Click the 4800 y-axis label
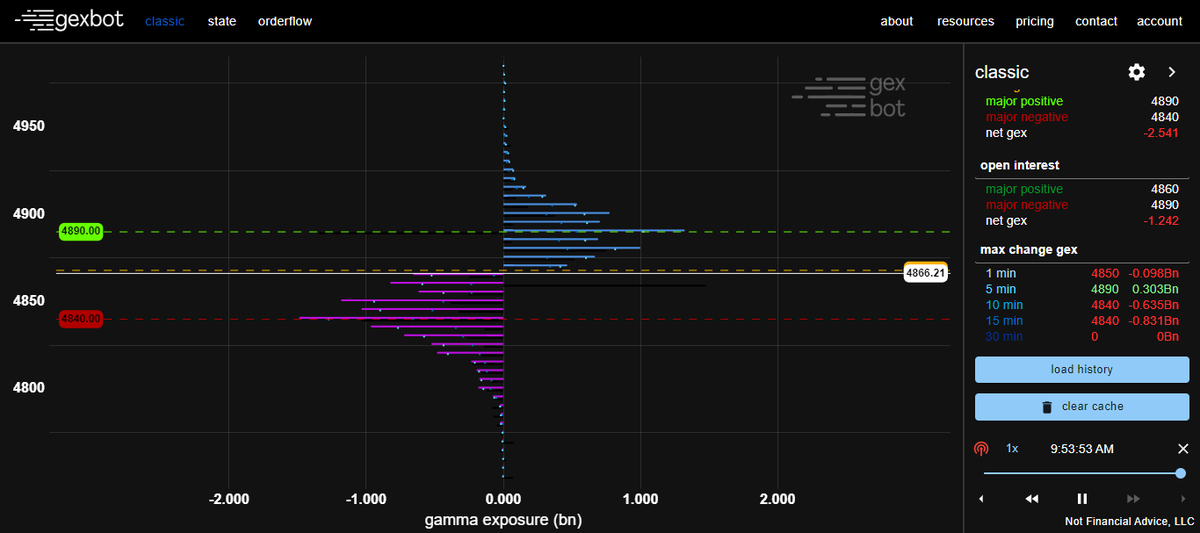The height and width of the screenshot is (533, 1200). pos(29,388)
